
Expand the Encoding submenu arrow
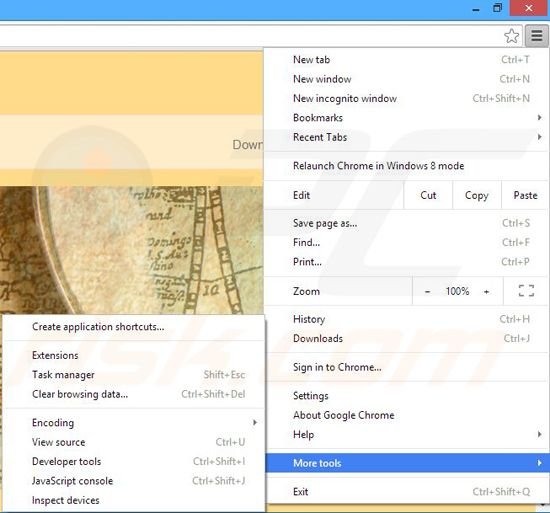[255, 423]
